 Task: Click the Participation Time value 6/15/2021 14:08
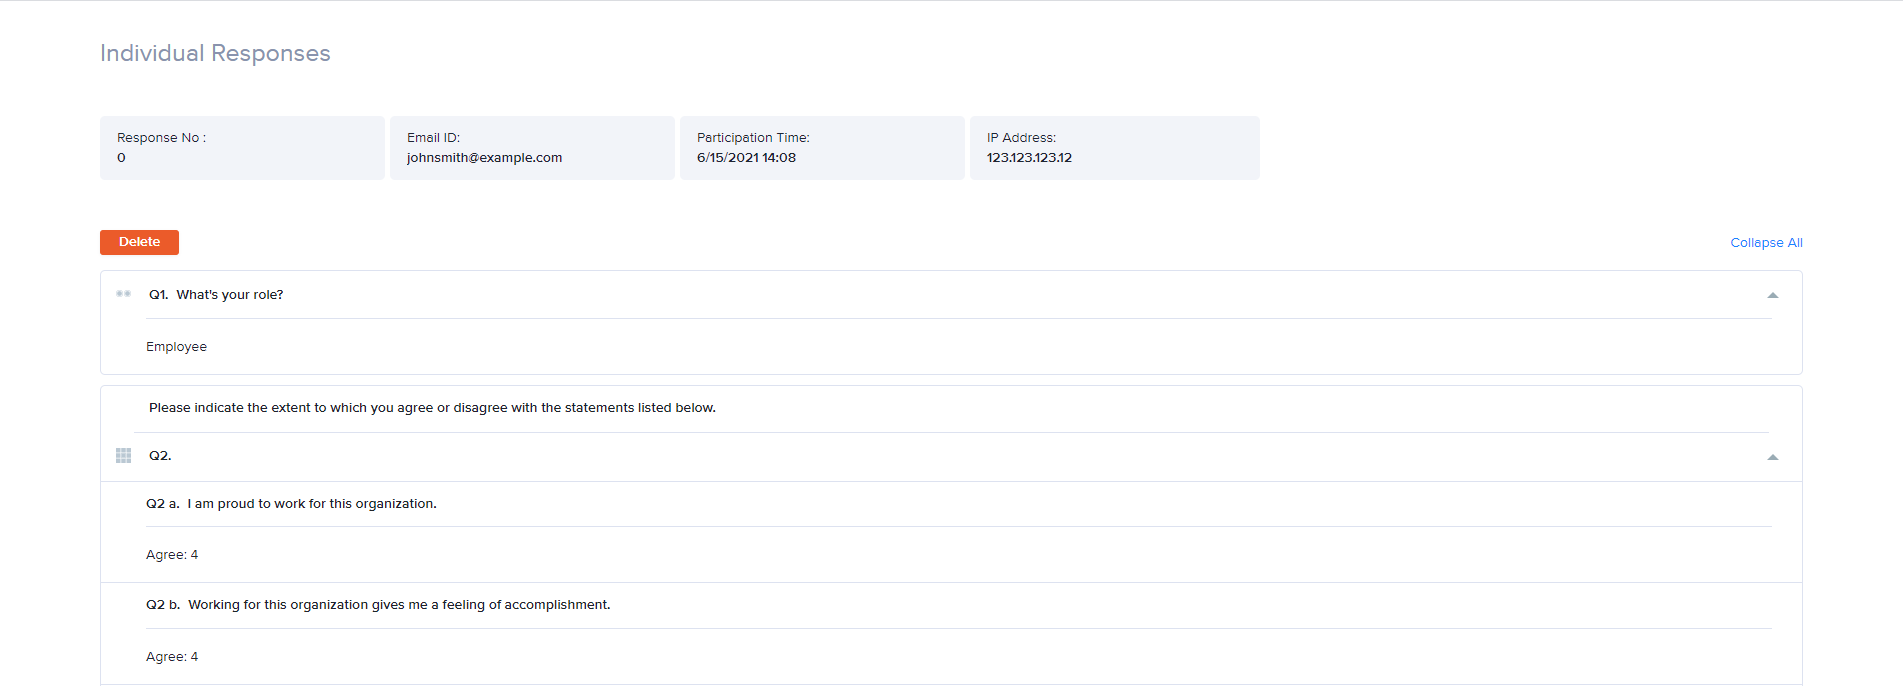point(746,158)
